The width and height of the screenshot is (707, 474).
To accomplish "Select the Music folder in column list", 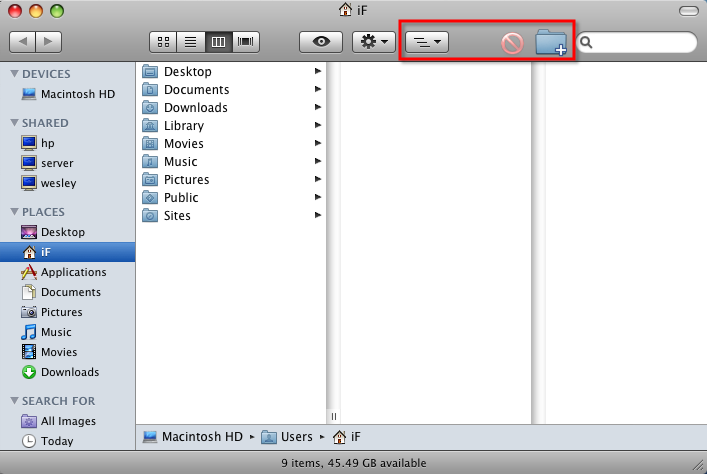I will (231, 161).
